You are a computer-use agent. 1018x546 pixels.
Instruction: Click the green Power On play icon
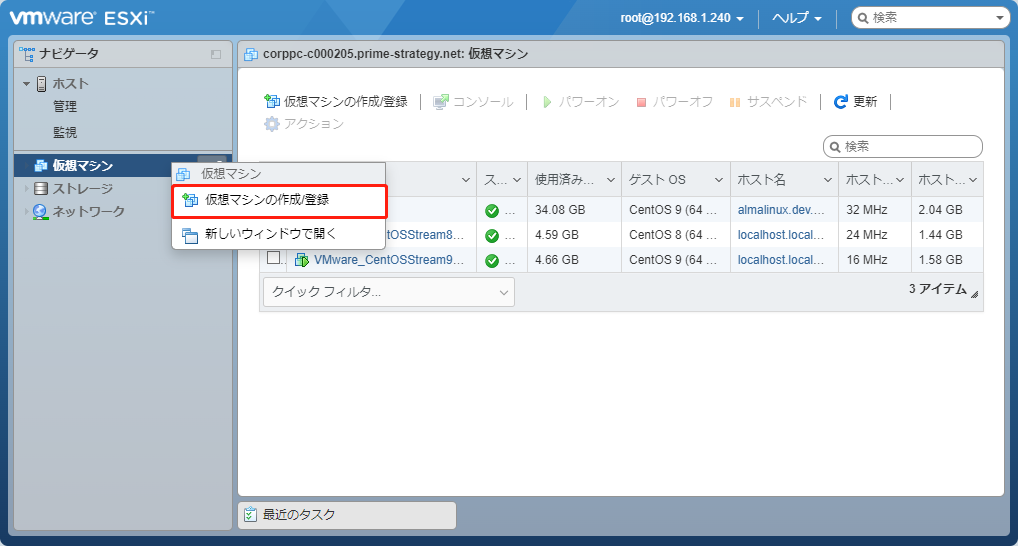click(547, 102)
